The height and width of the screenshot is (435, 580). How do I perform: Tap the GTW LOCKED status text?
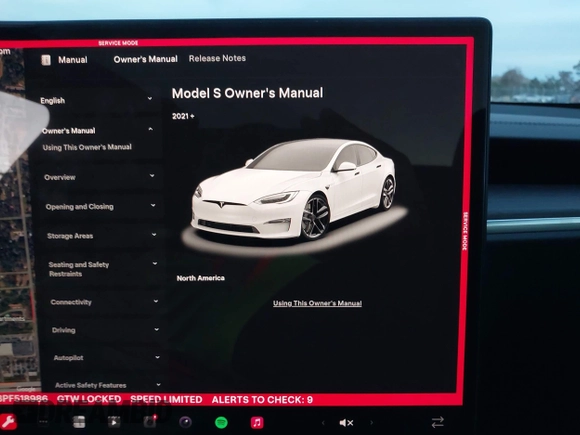click(89, 399)
